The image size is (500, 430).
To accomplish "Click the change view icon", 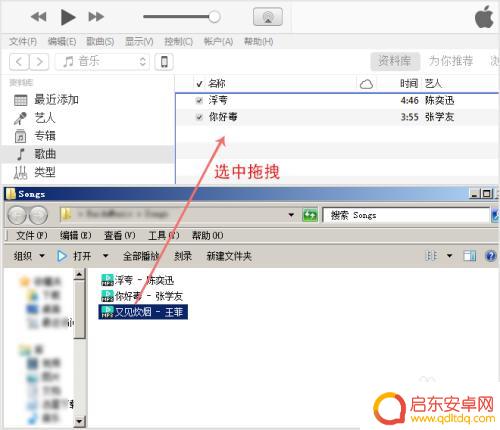I will 431,256.
